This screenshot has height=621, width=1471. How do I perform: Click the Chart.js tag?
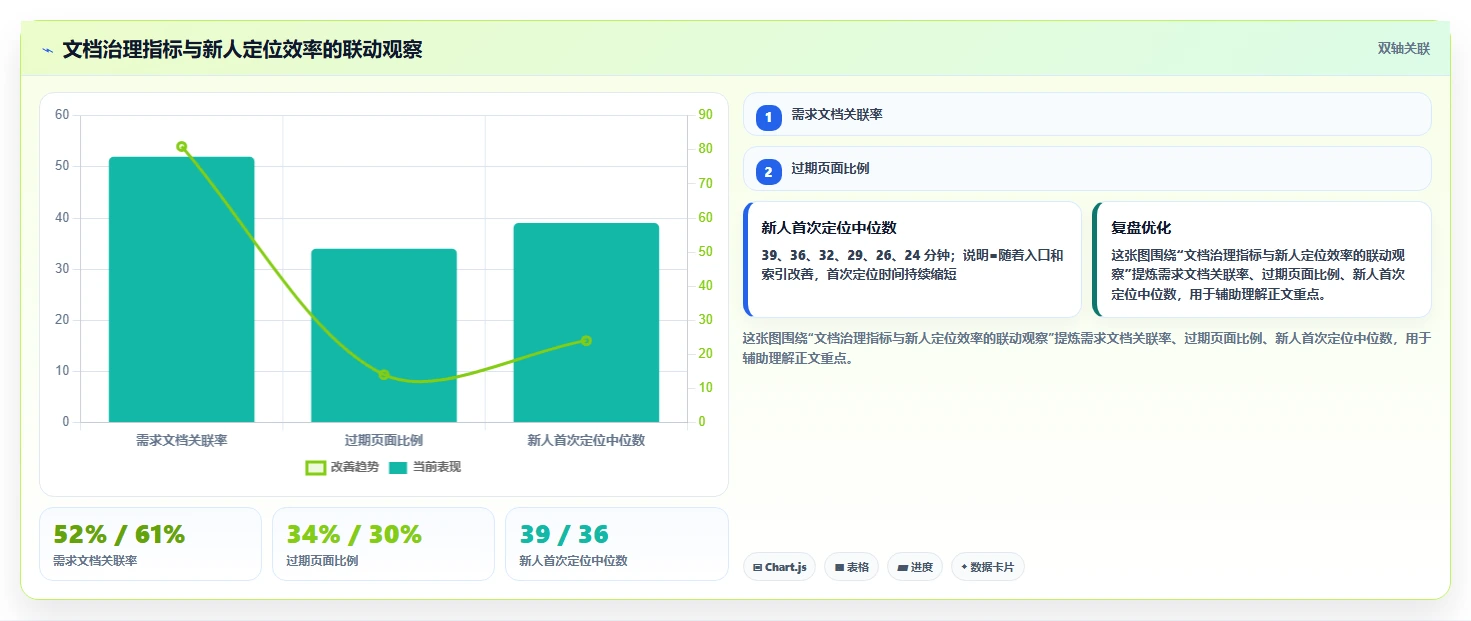(x=779, y=567)
